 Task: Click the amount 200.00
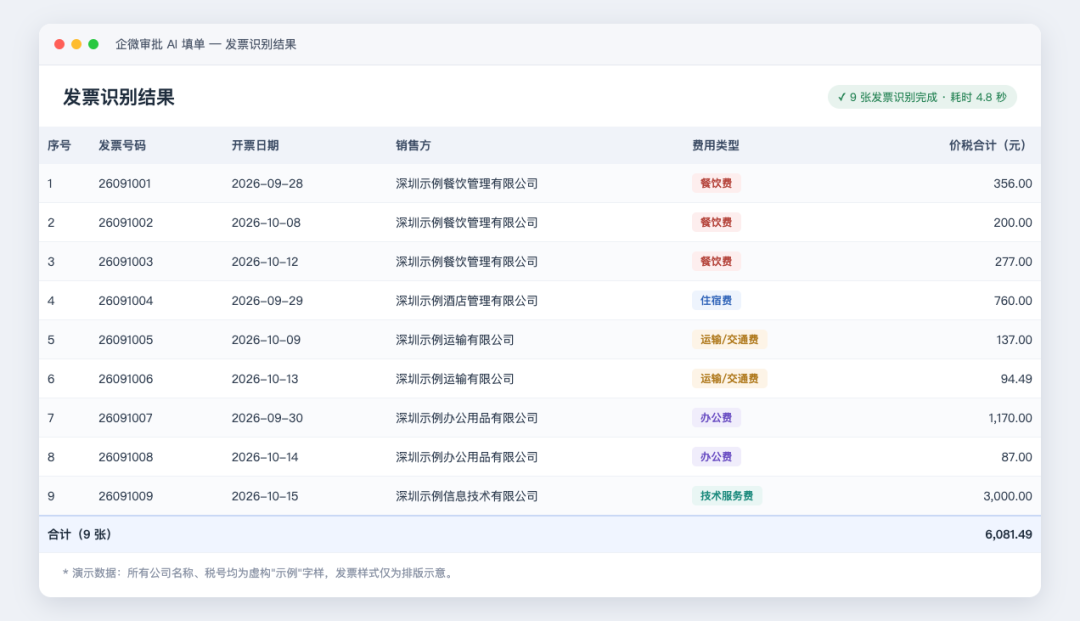1012,223
